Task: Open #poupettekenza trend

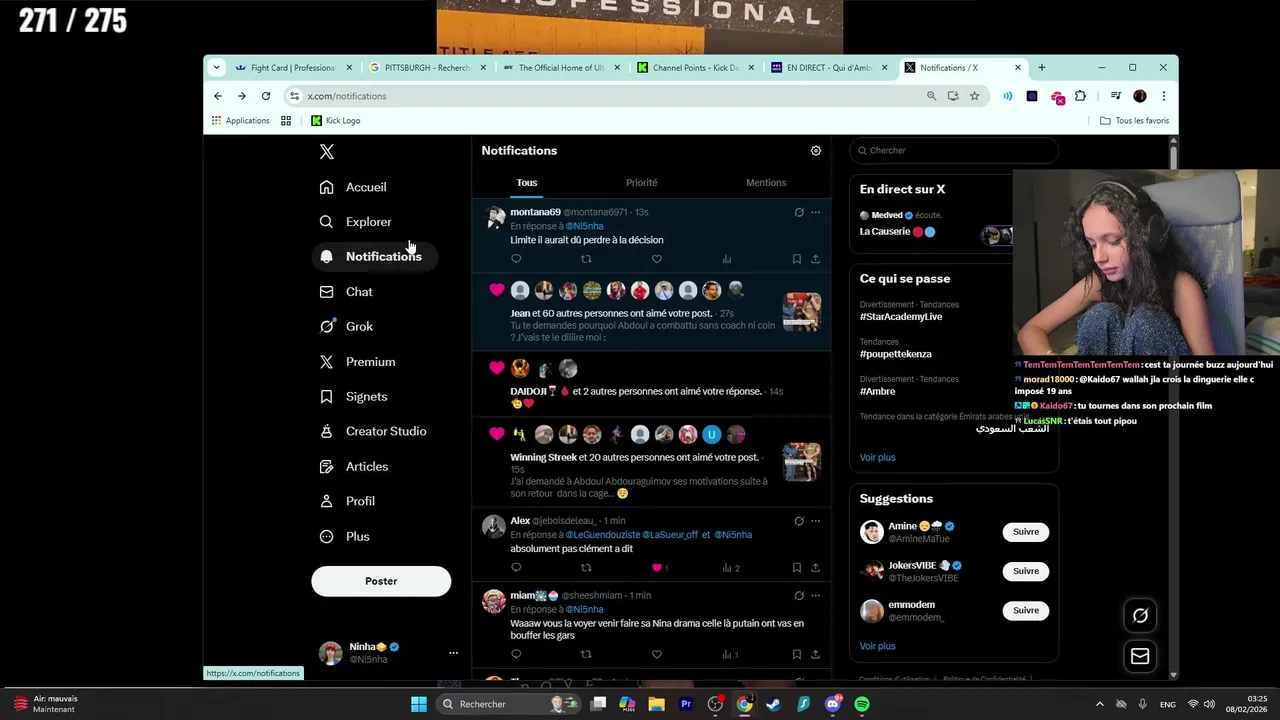Action: pyautogui.click(x=896, y=354)
